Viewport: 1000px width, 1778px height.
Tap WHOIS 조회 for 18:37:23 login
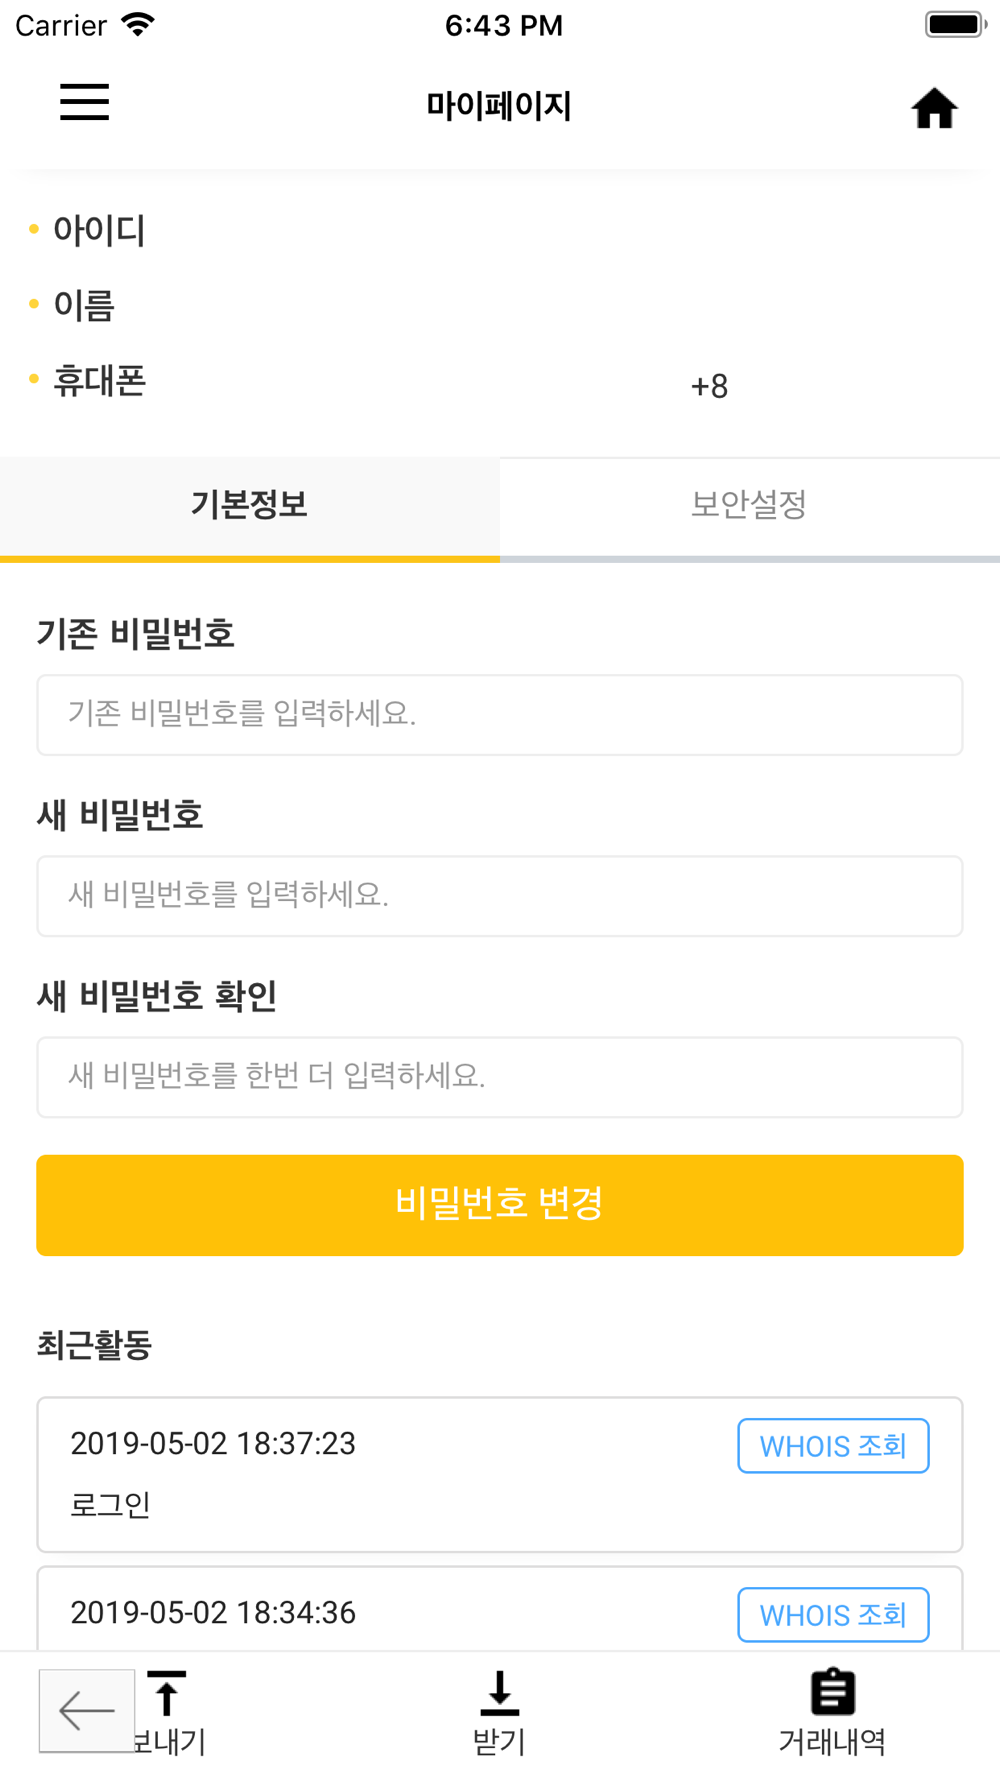(833, 1445)
